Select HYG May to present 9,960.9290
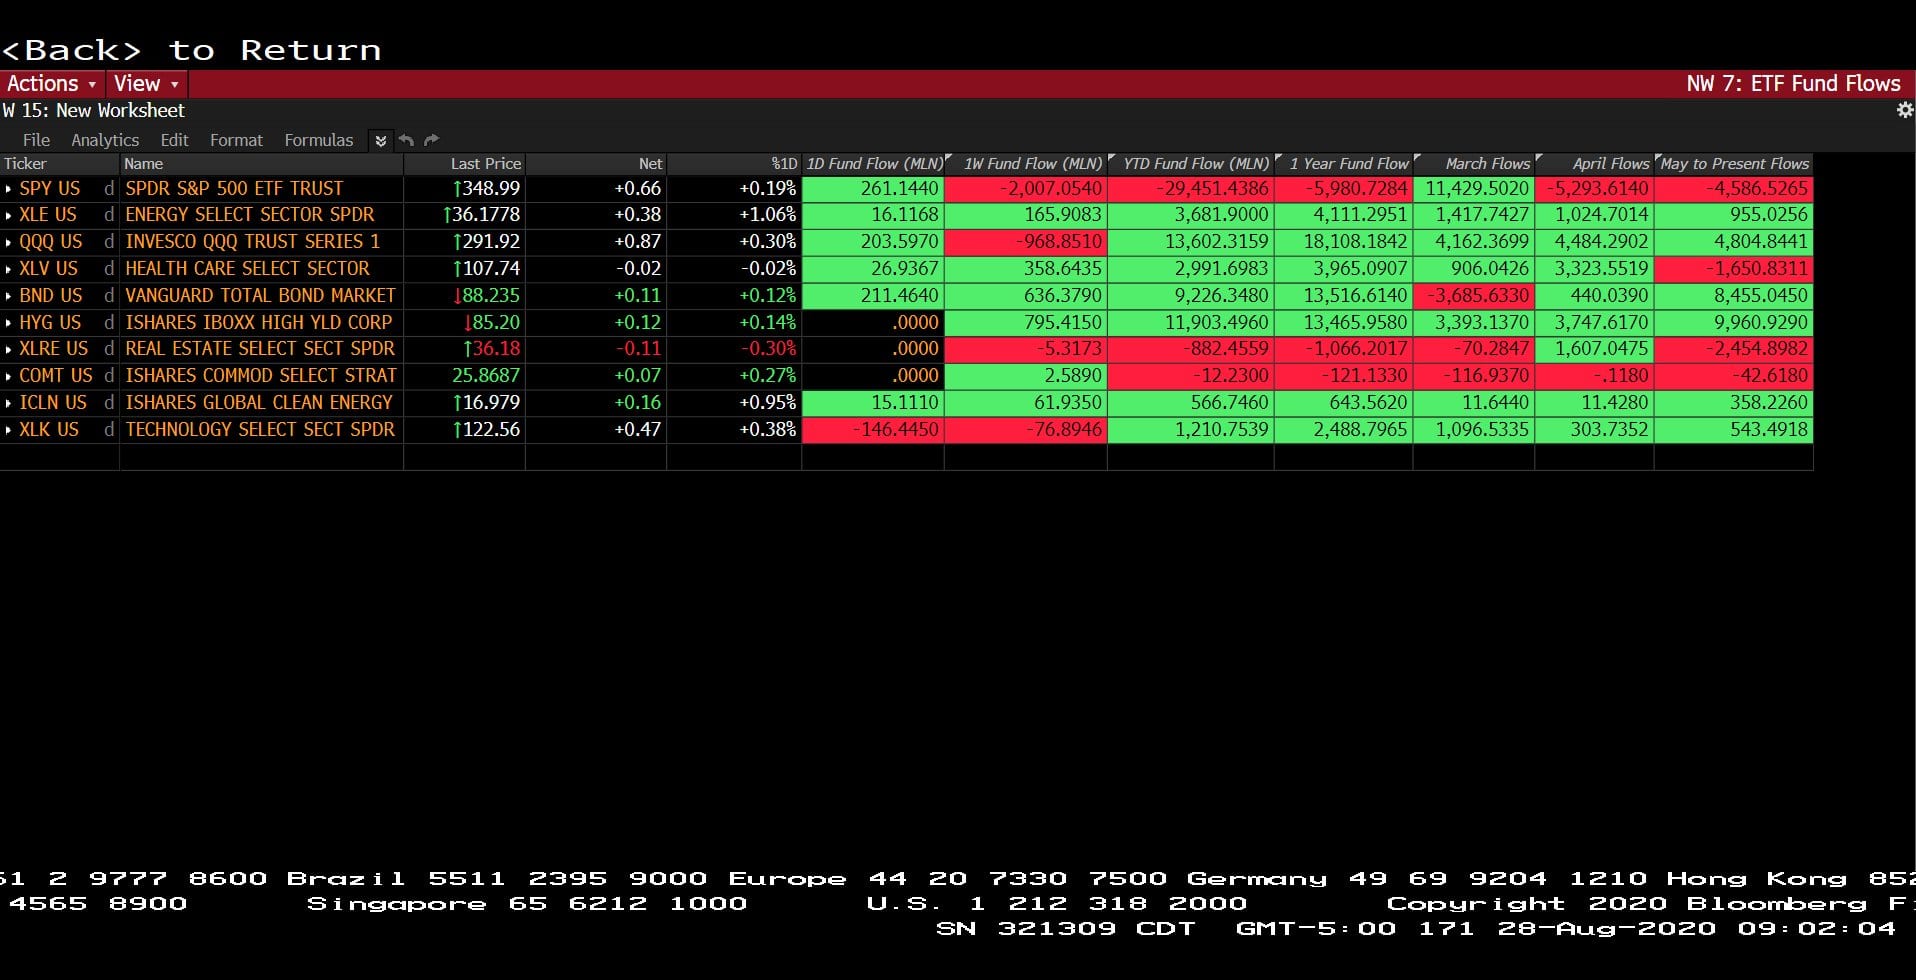The width and height of the screenshot is (1916, 980). pyautogui.click(x=1734, y=323)
